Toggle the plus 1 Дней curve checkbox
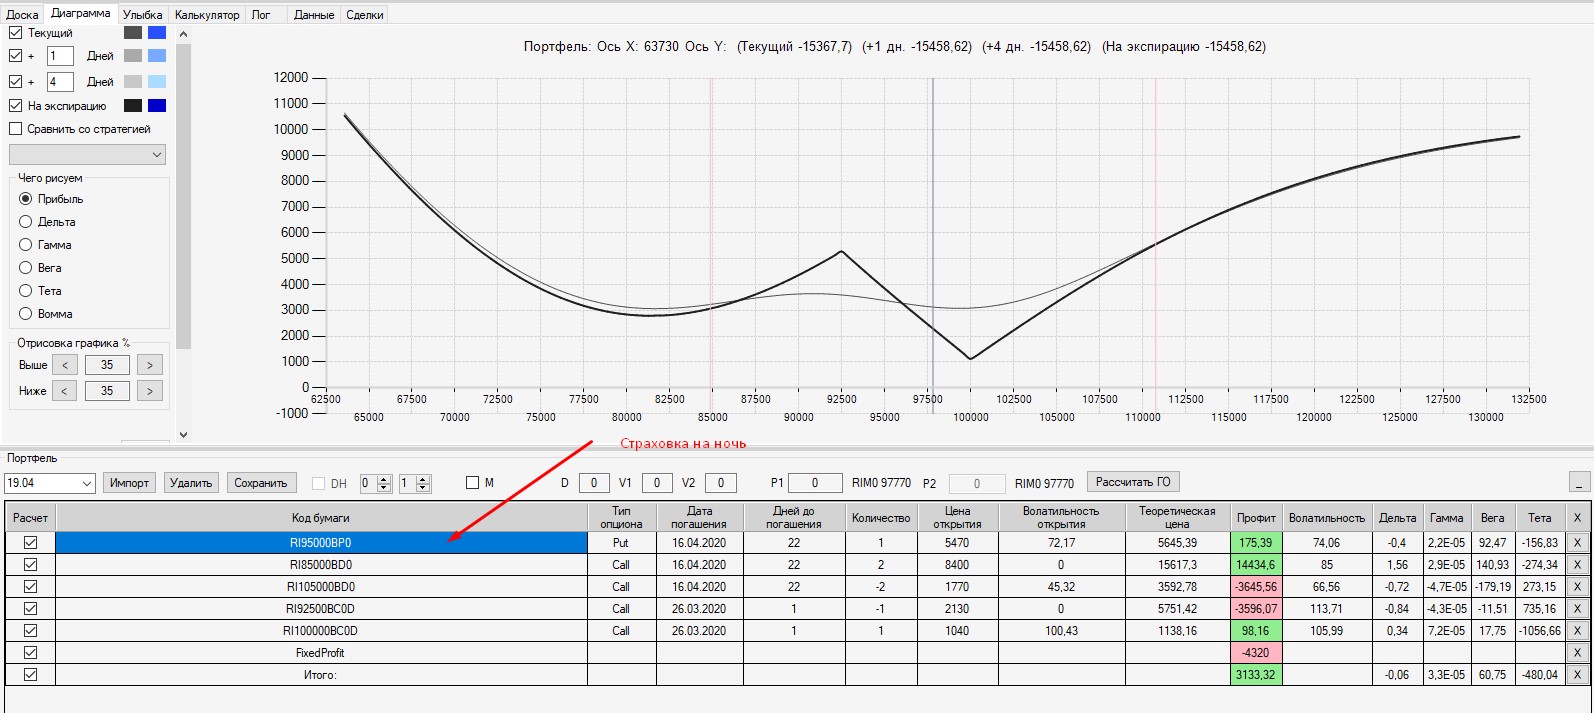The width and height of the screenshot is (1594, 713). (x=15, y=56)
